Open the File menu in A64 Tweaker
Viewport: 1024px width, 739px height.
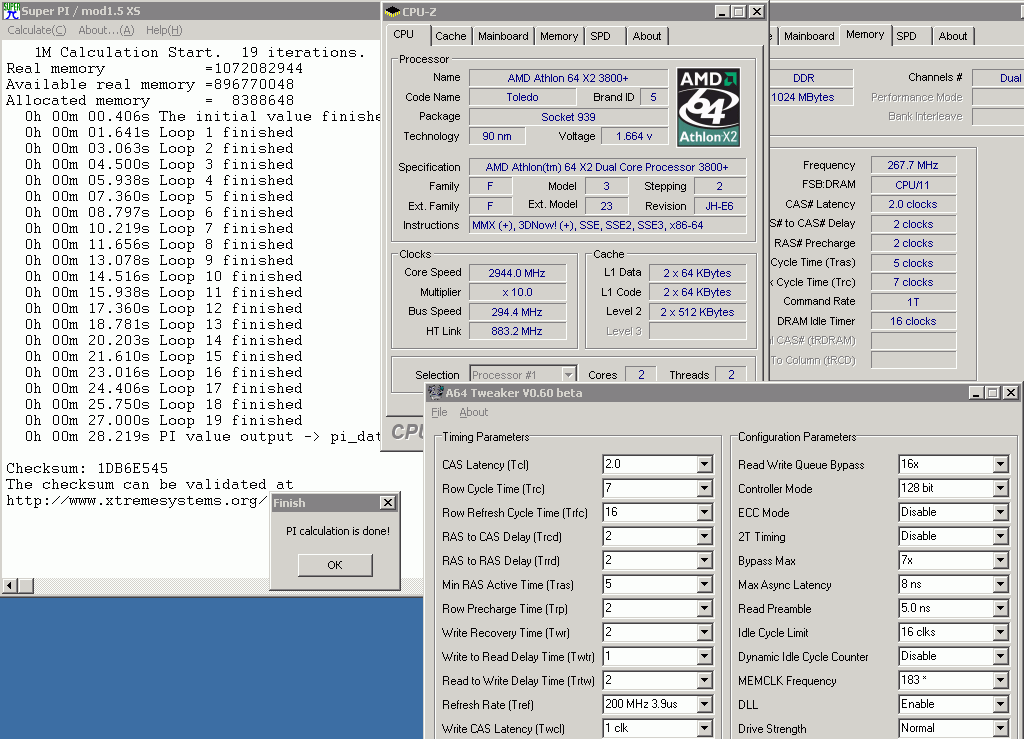(x=439, y=412)
